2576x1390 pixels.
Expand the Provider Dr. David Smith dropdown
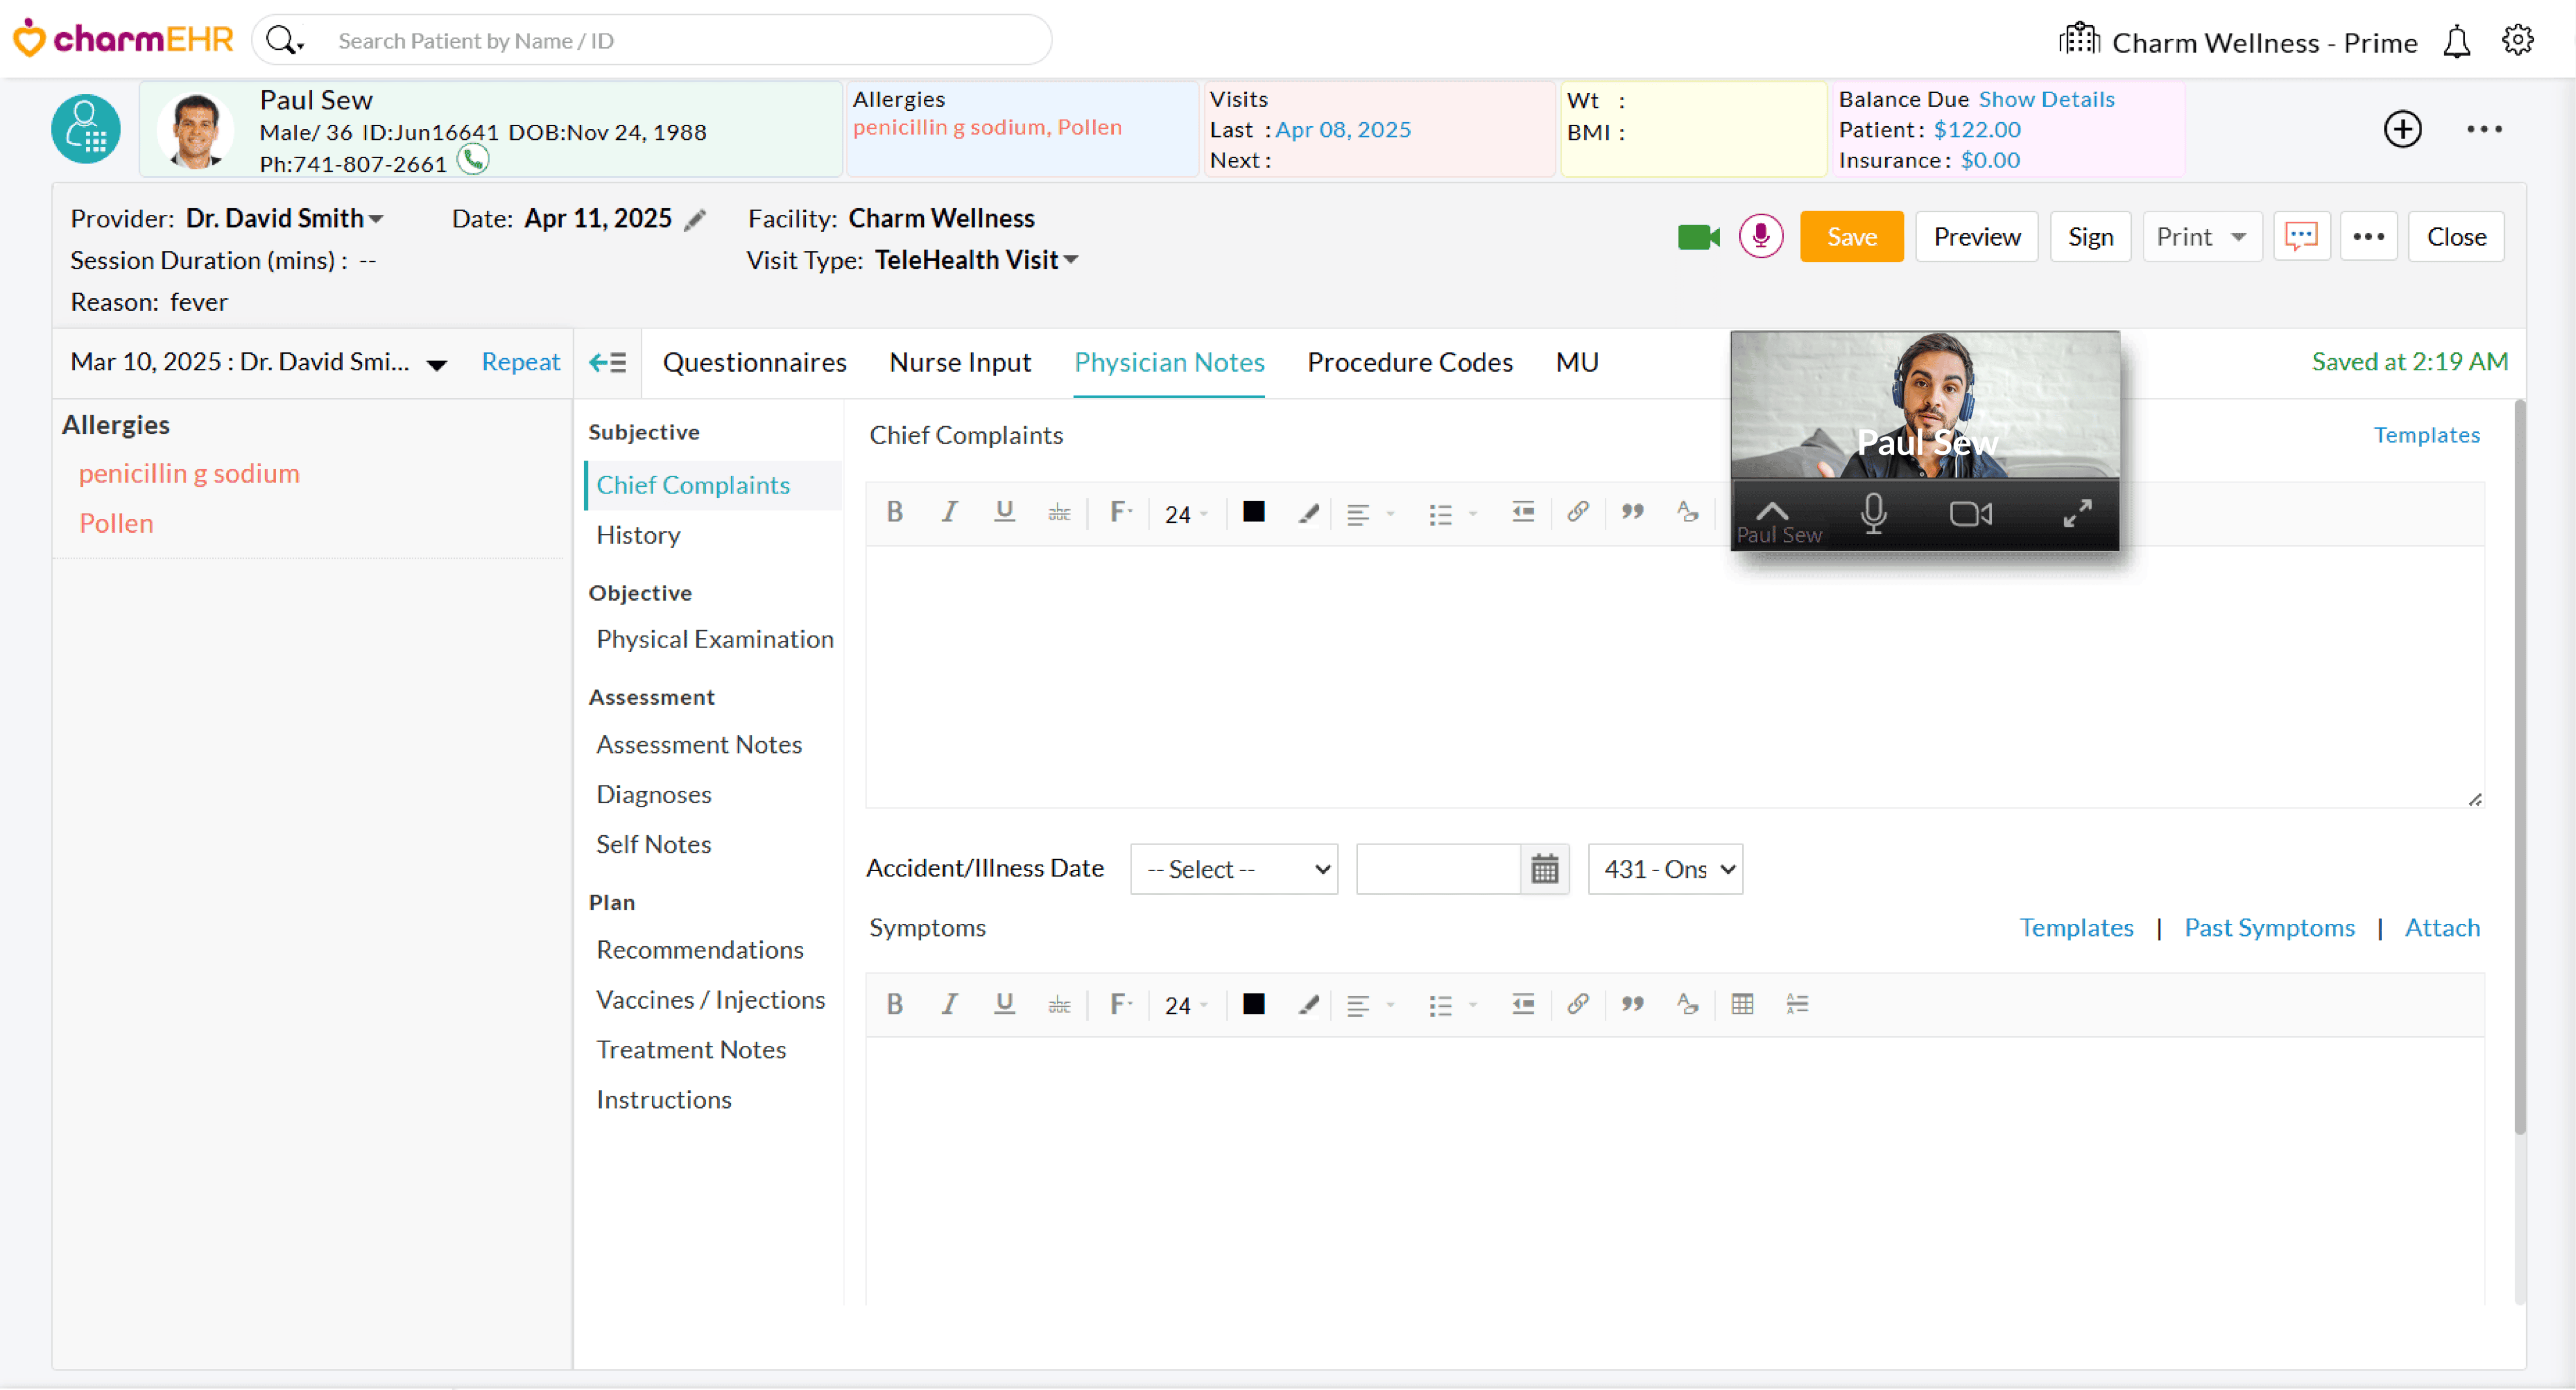284,219
